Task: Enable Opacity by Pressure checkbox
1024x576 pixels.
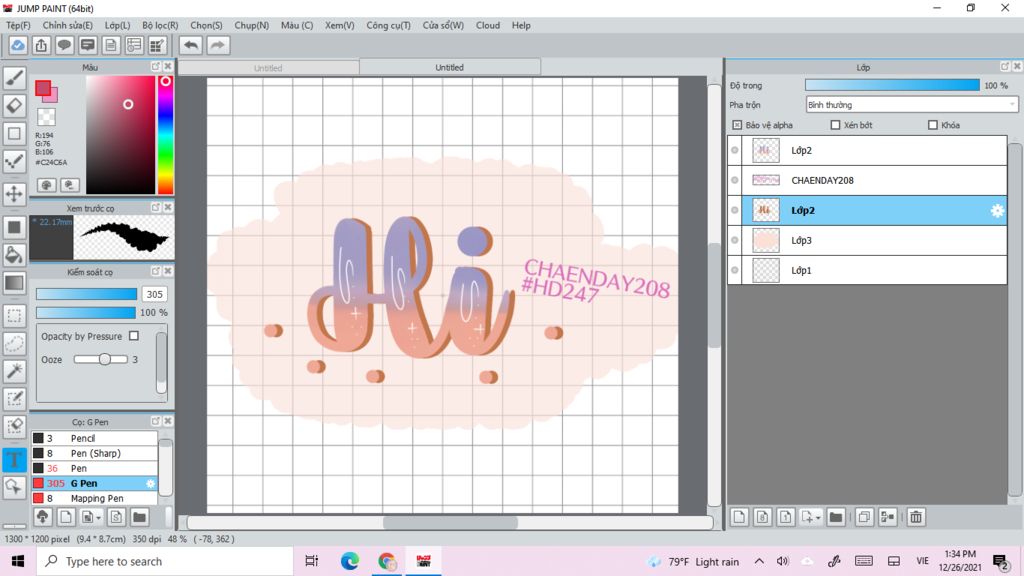Action: (x=134, y=336)
